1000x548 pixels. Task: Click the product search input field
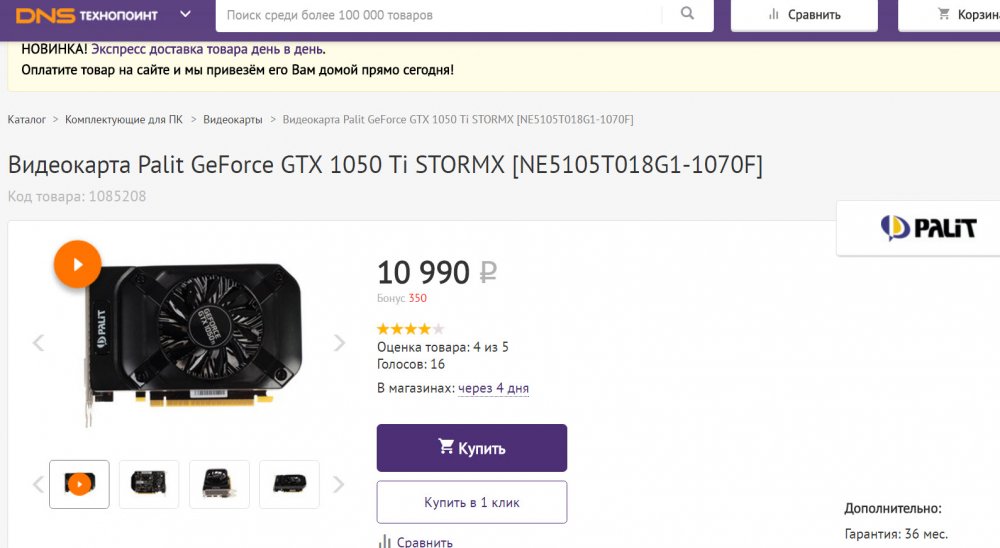click(440, 15)
